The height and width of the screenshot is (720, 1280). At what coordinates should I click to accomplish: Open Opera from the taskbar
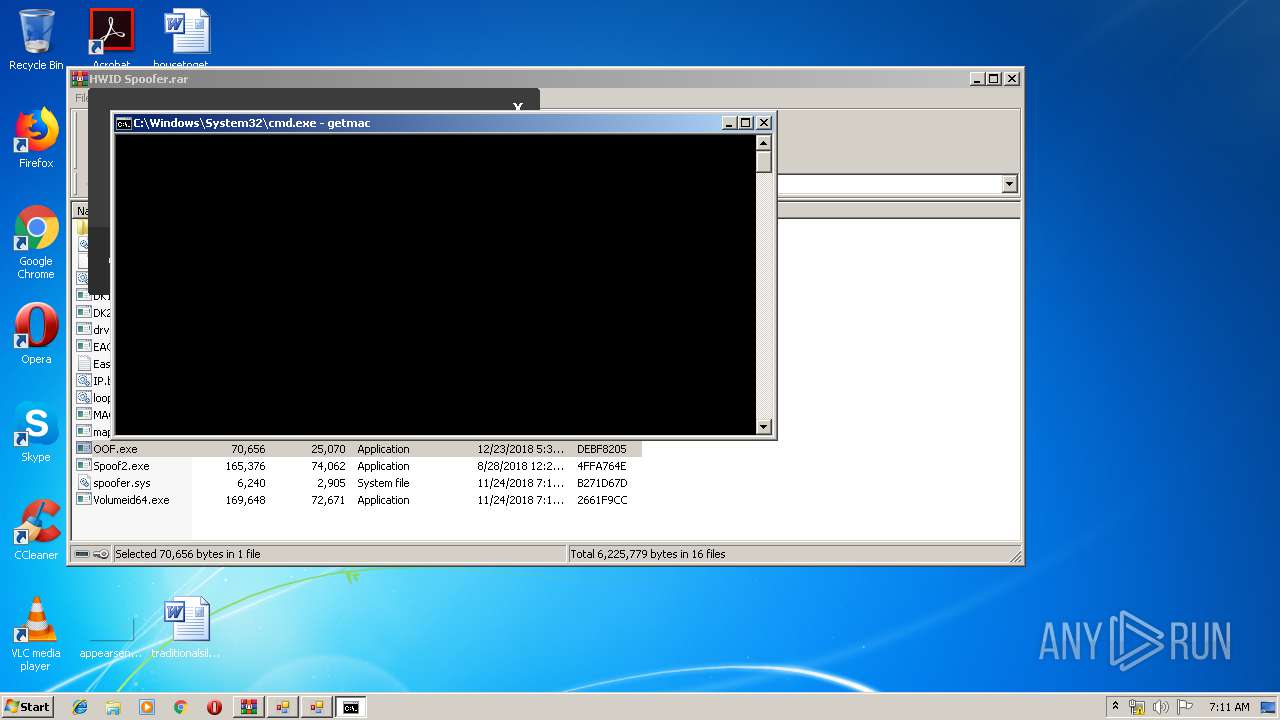pos(214,707)
